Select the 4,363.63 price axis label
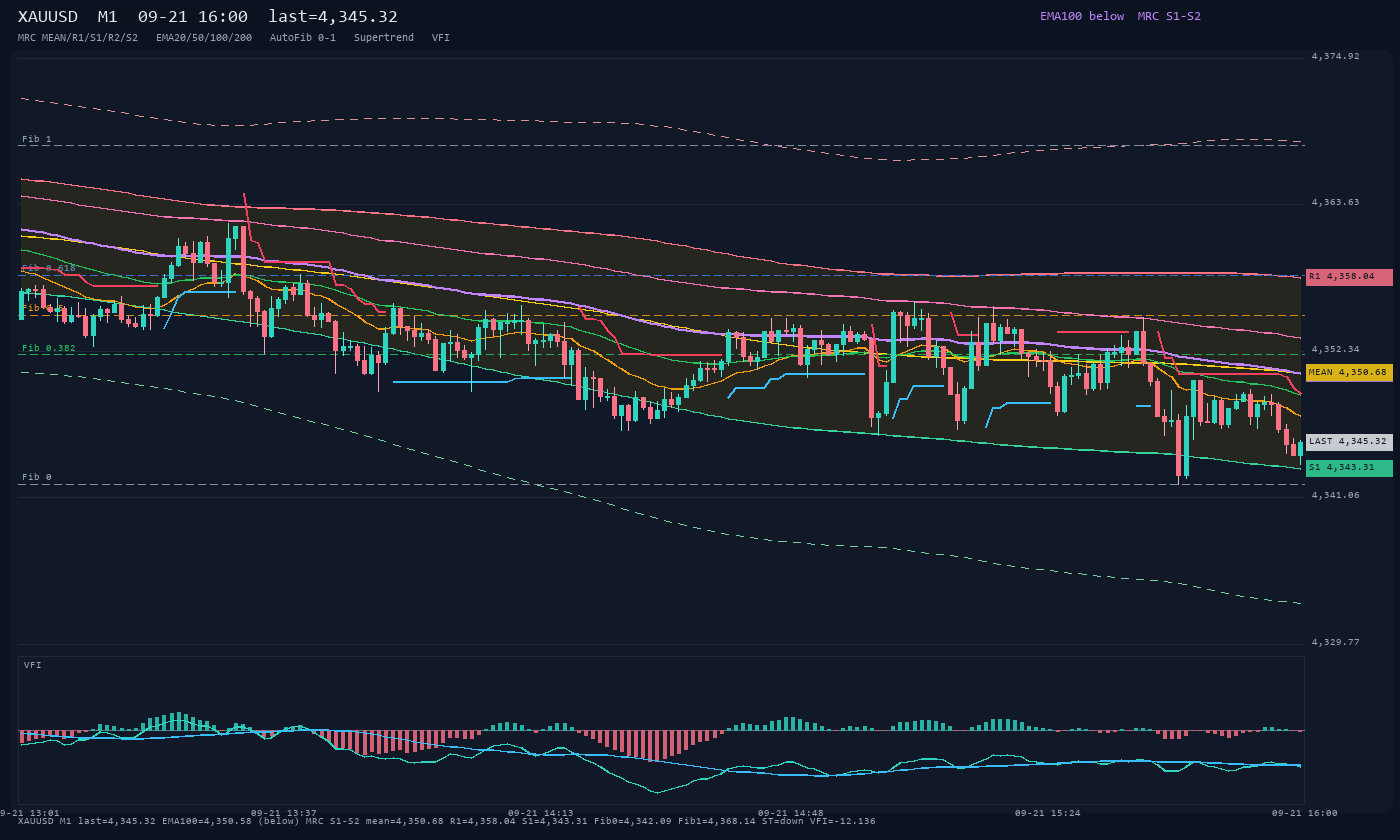The width and height of the screenshot is (1400, 840). click(1336, 202)
